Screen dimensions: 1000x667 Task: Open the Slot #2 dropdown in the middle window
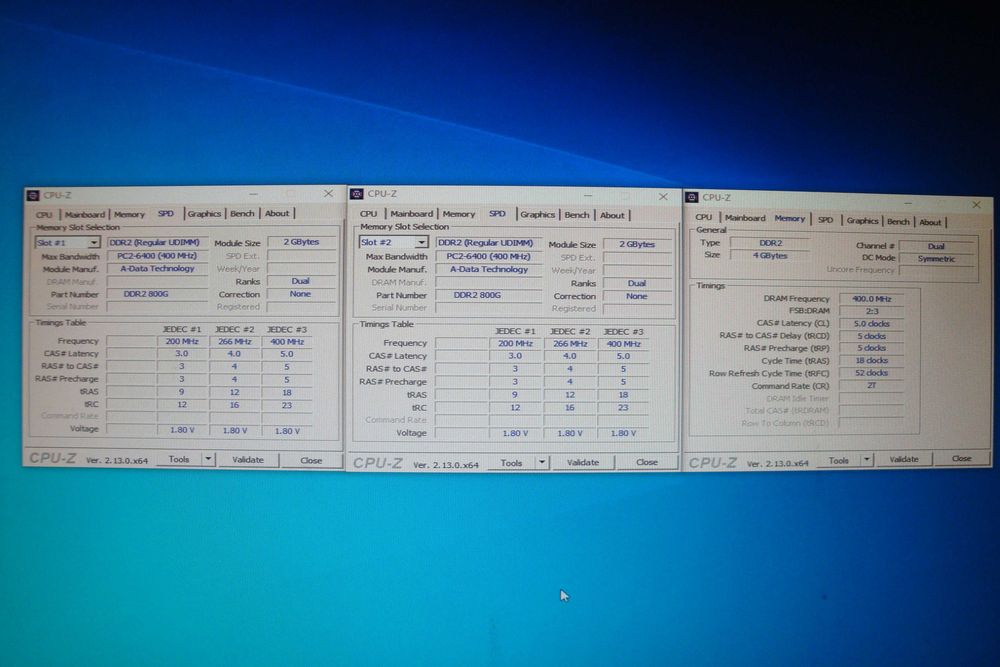[421, 242]
